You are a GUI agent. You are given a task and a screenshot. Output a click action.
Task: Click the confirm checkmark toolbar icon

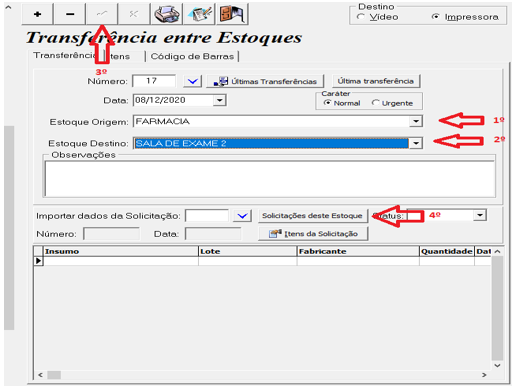102,14
